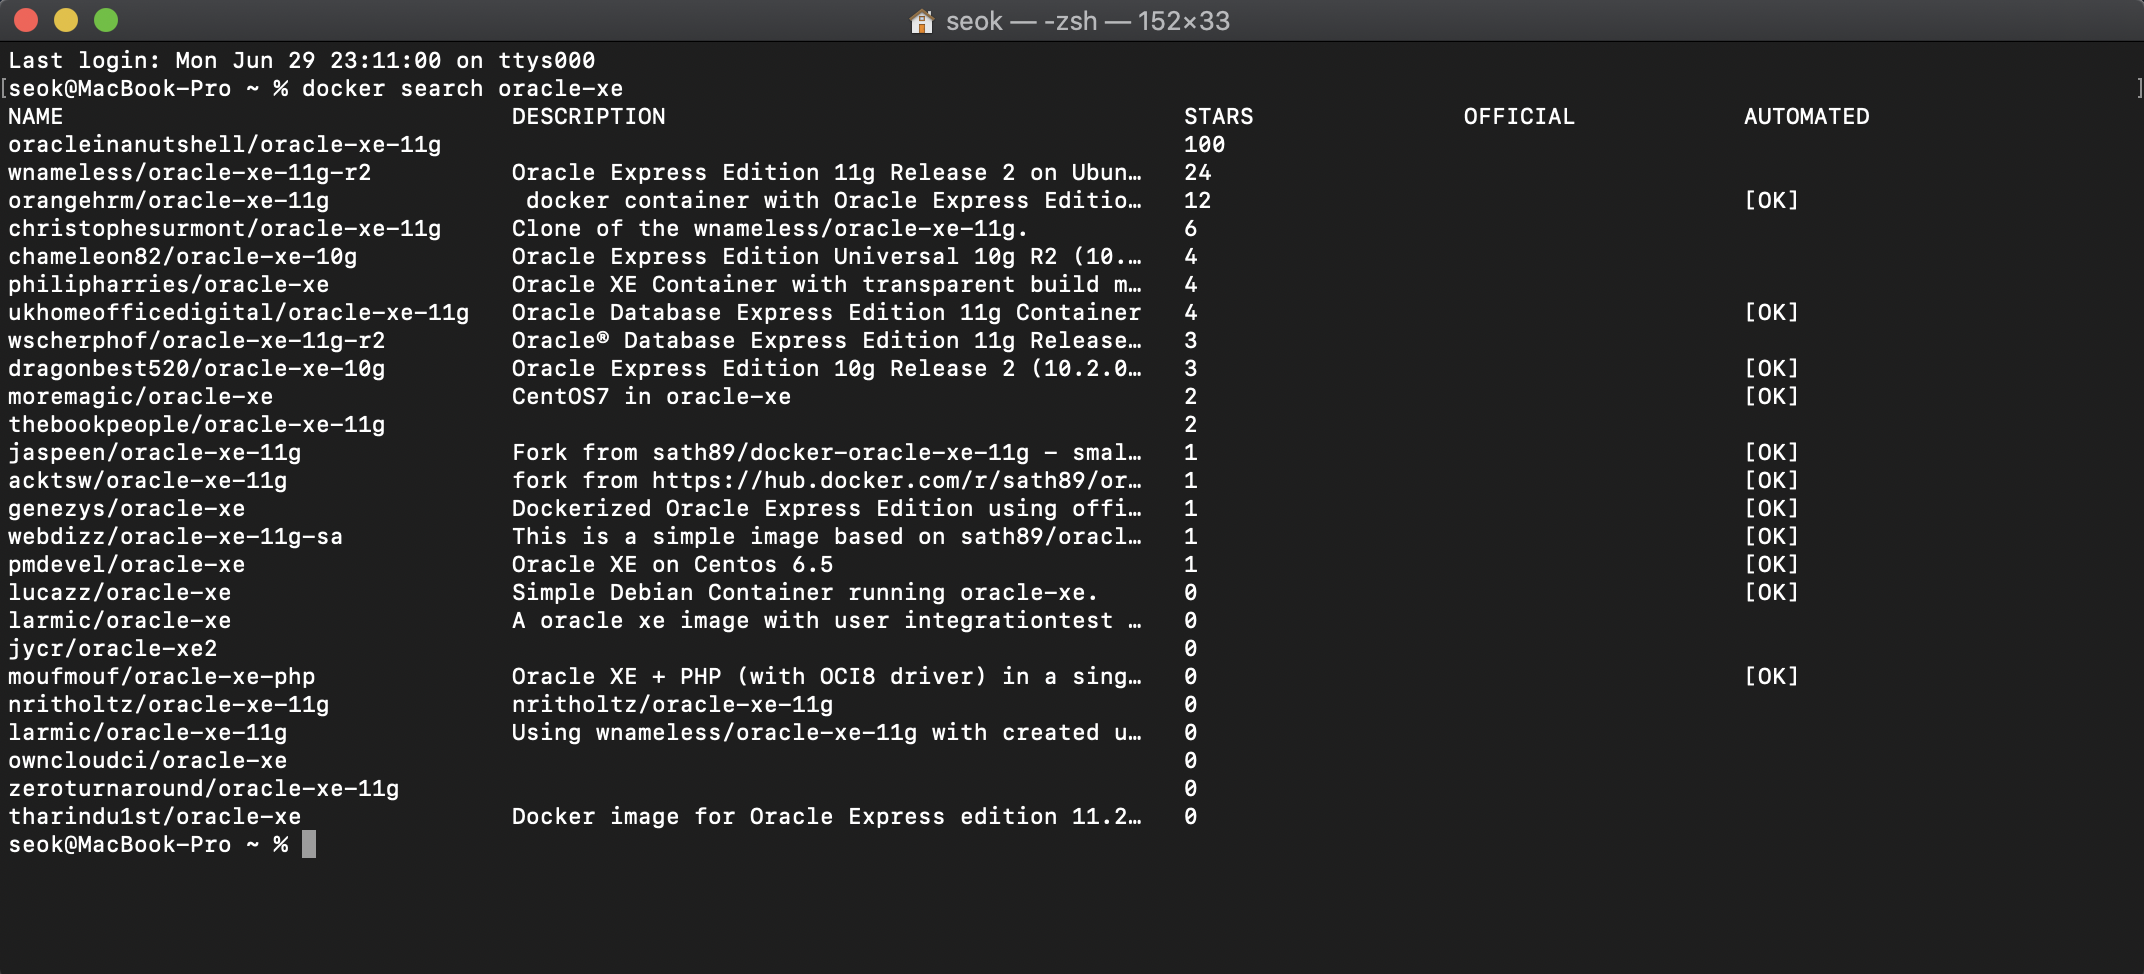
Task: Click the terminal cursor at the bottom prompt
Action: [309, 844]
